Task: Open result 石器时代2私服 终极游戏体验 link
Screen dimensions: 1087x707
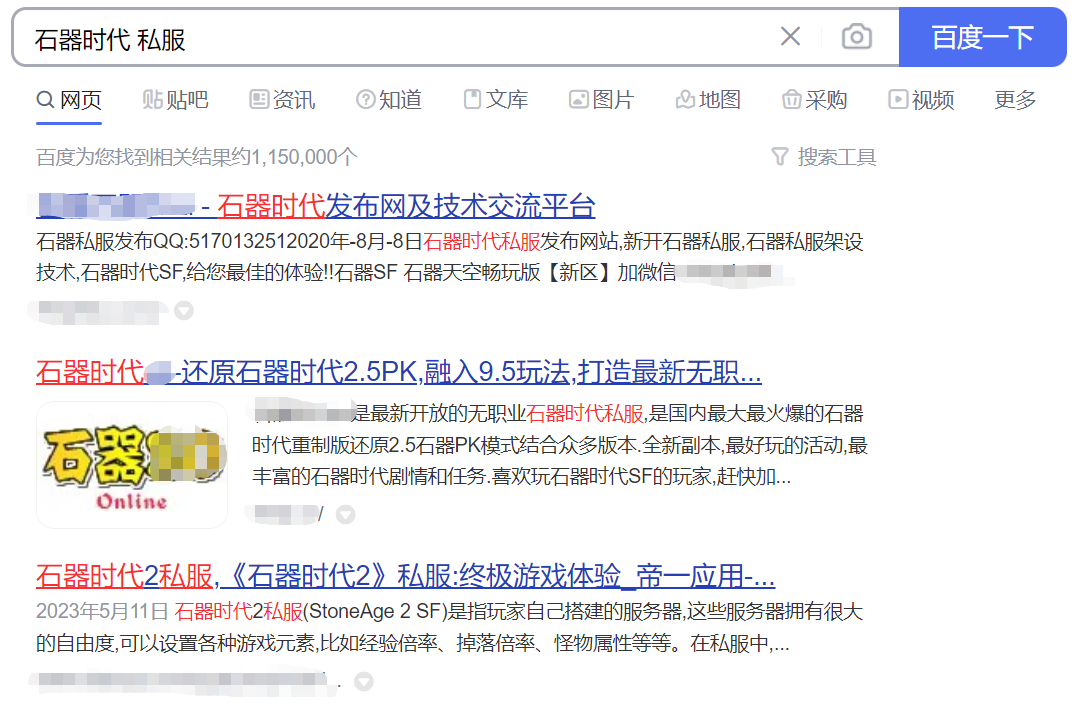Action: 406,576
